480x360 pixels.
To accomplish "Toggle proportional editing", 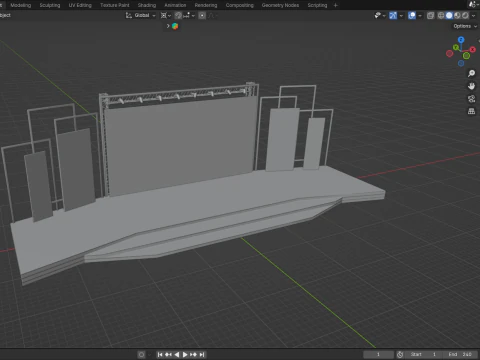I will click(x=202, y=15).
